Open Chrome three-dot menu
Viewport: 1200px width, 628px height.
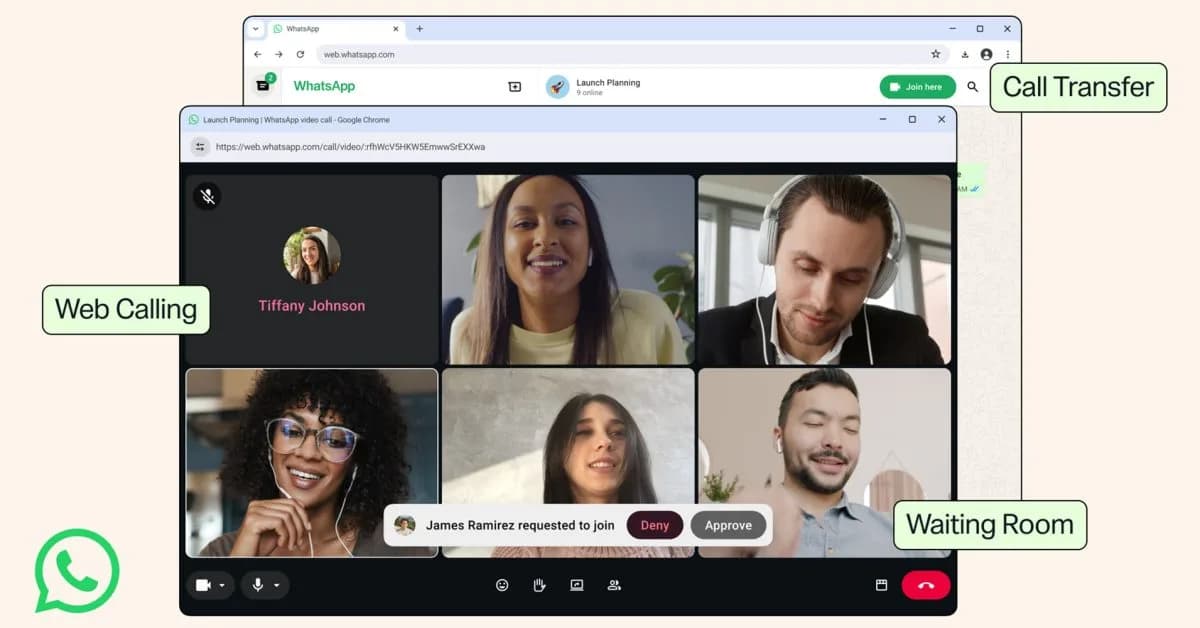1008,54
